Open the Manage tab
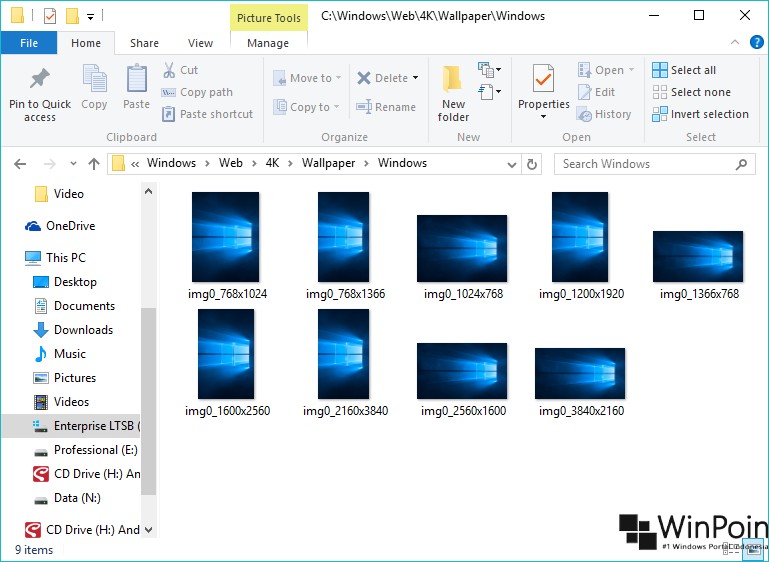Image resolution: width=769 pixels, height=562 pixels. pos(268,43)
